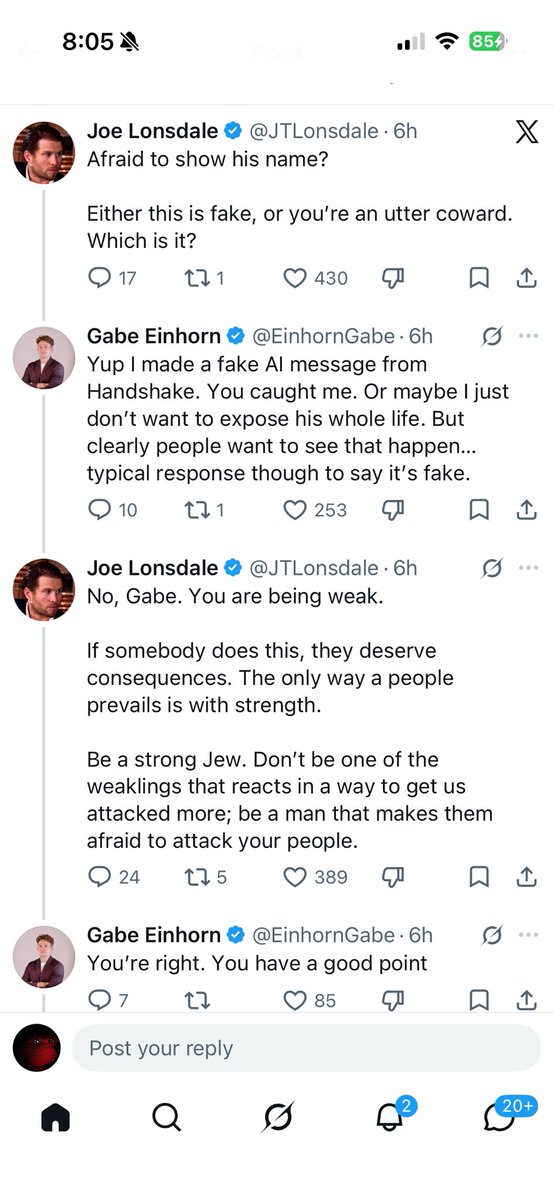Open more options on 'You're right' post

pyautogui.click(x=528, y=935)
